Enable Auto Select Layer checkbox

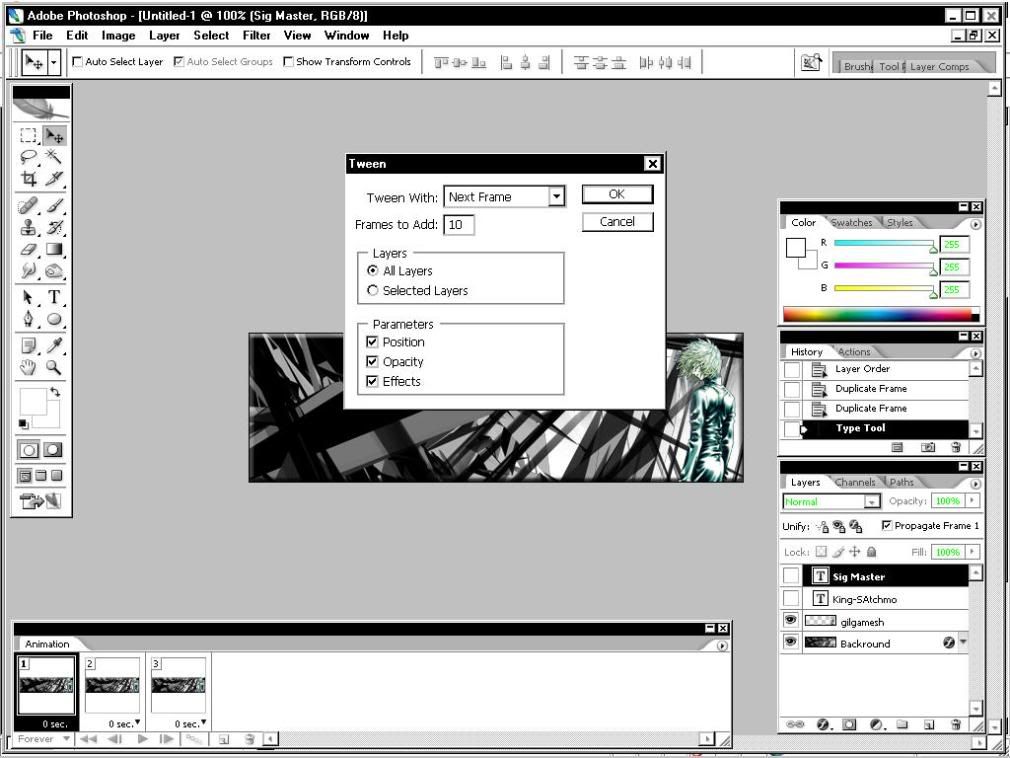78,62
